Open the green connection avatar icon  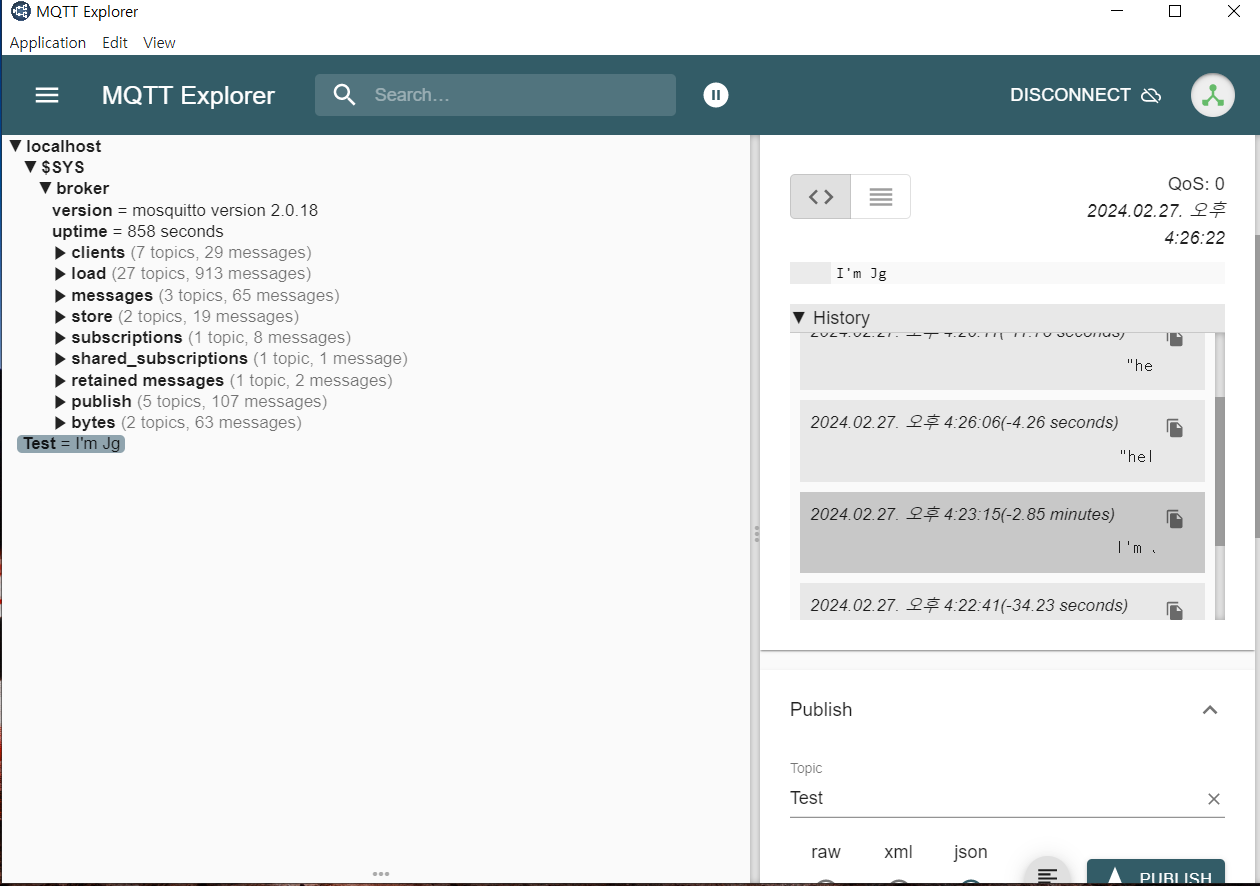pos(1212,95)
